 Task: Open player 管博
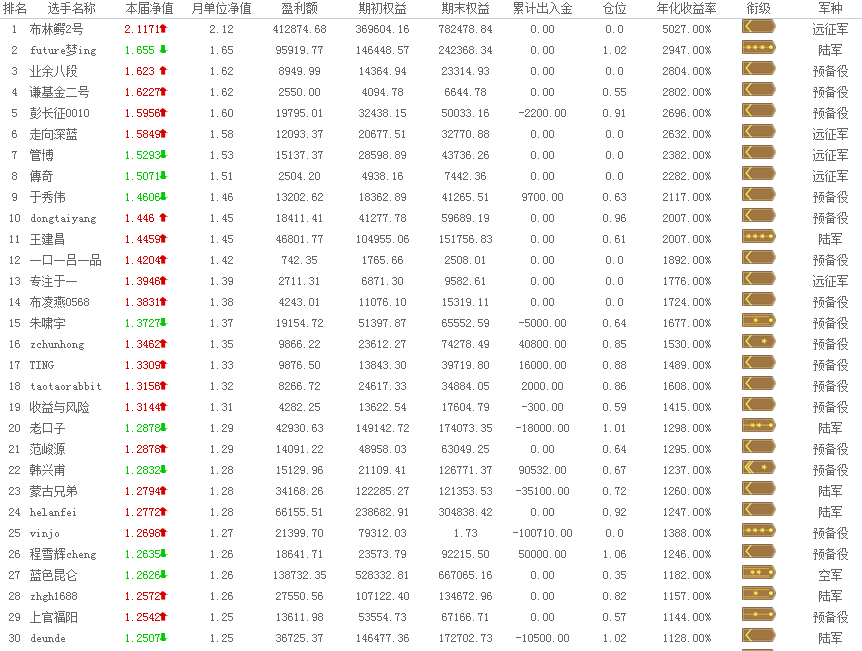(42, 155)
